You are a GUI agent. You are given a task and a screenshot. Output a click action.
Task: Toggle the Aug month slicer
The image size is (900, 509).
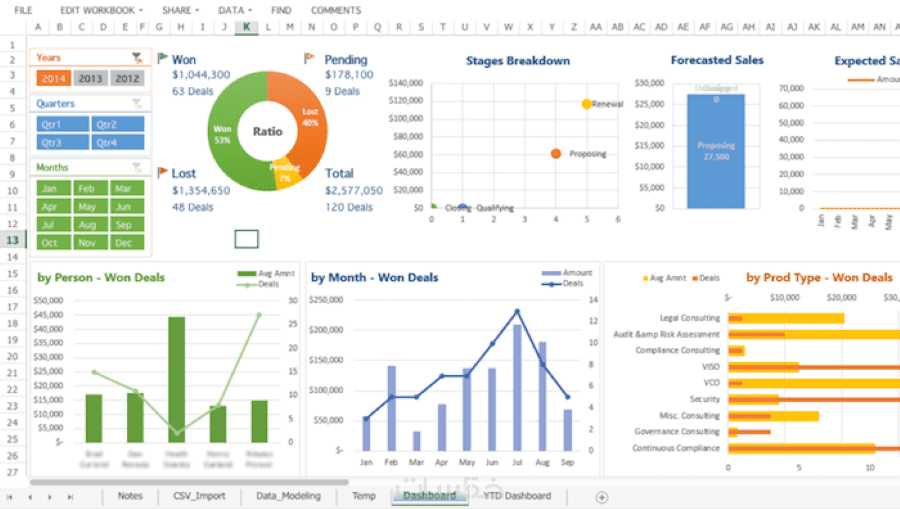pos(90,224)
